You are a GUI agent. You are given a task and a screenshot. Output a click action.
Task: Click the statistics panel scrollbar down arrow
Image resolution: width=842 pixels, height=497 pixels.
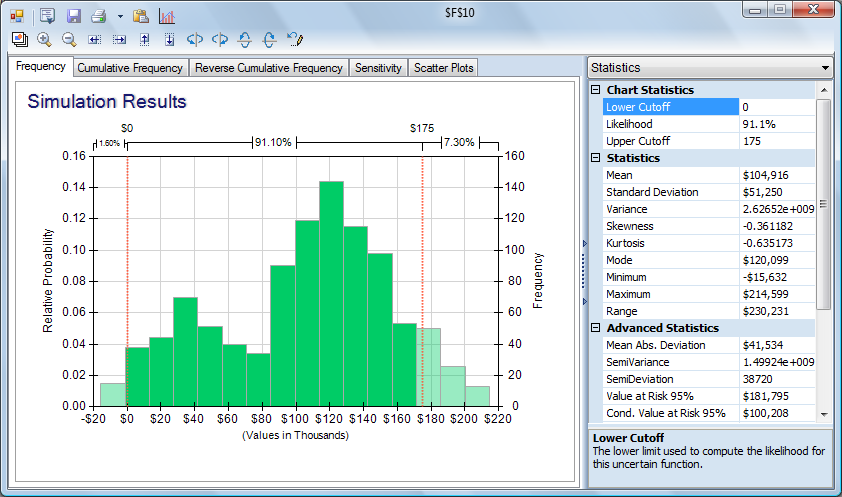(x=824, y=413)
